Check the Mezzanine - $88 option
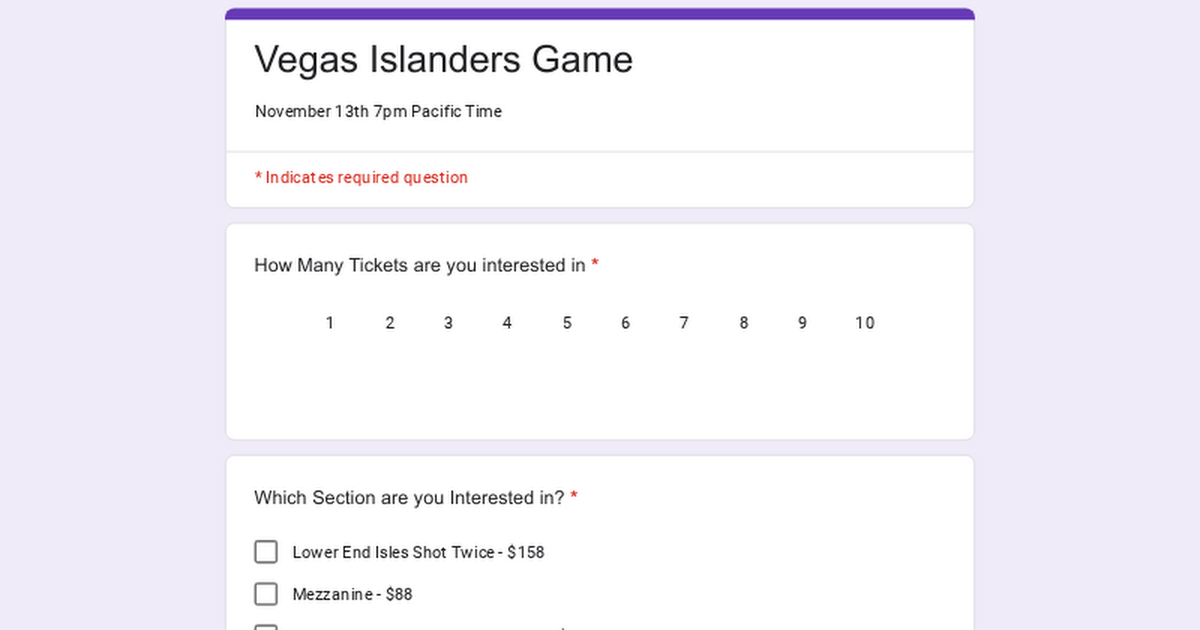 point(266,594)
